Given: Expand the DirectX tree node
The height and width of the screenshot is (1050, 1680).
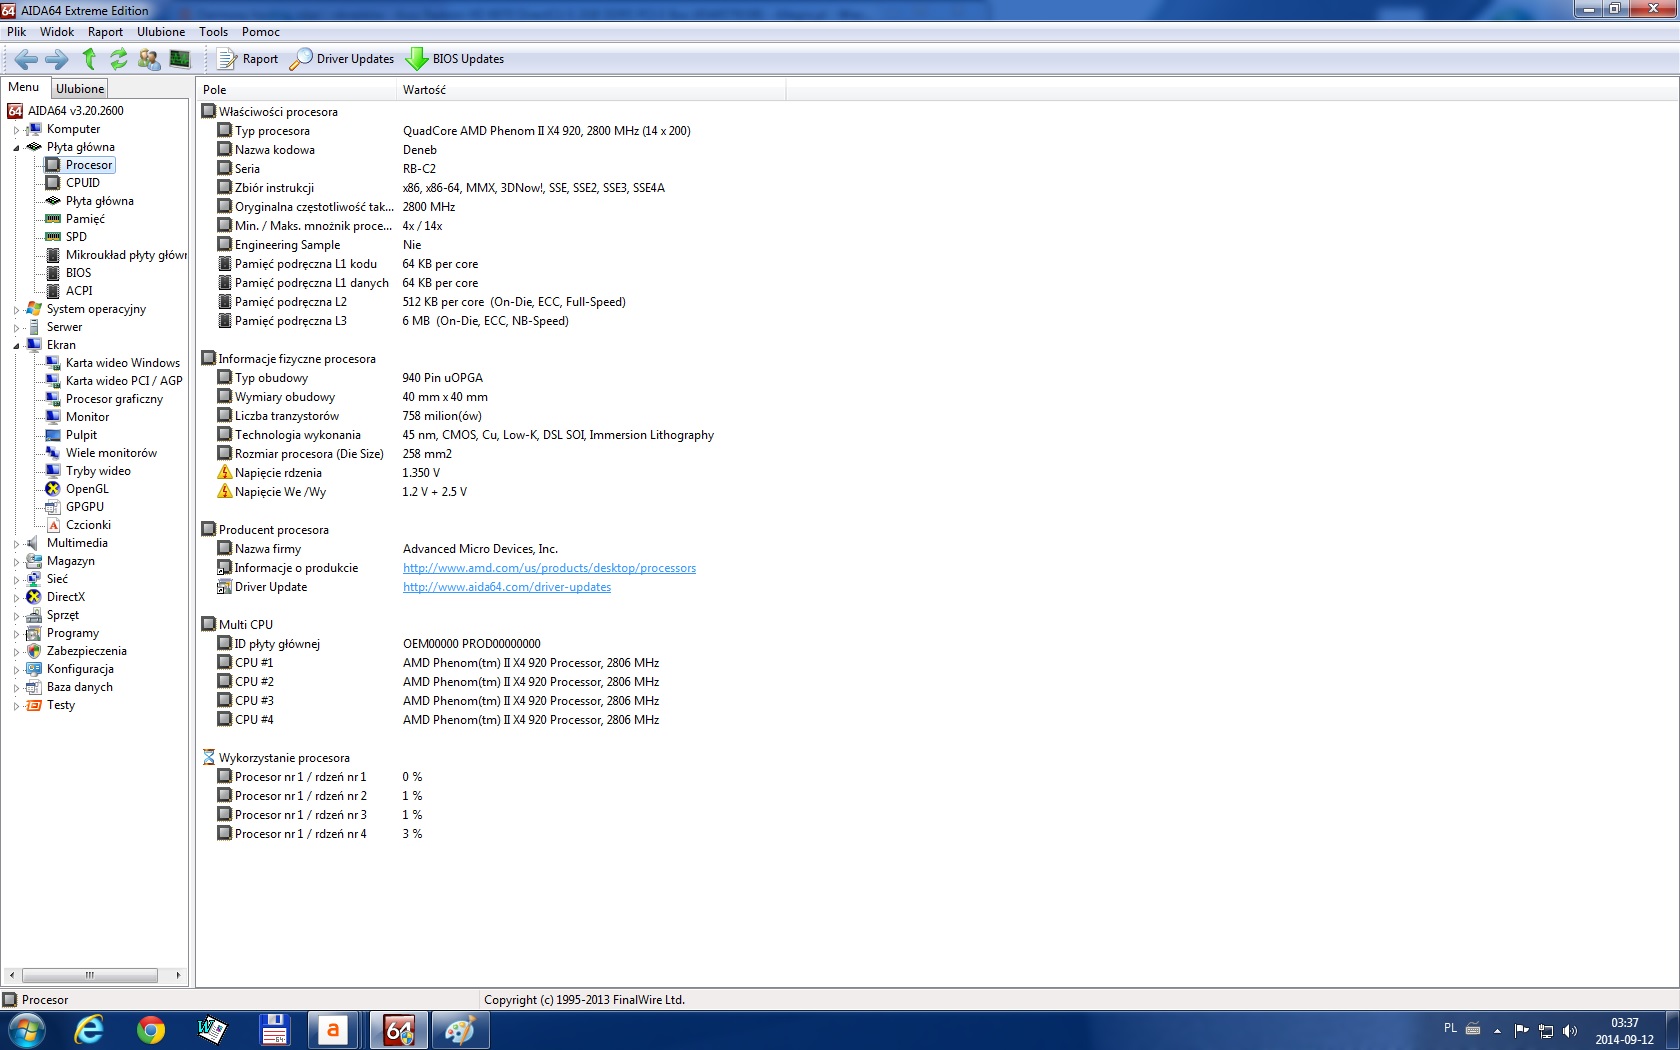Looking at the screenshot, I should 16,598.
